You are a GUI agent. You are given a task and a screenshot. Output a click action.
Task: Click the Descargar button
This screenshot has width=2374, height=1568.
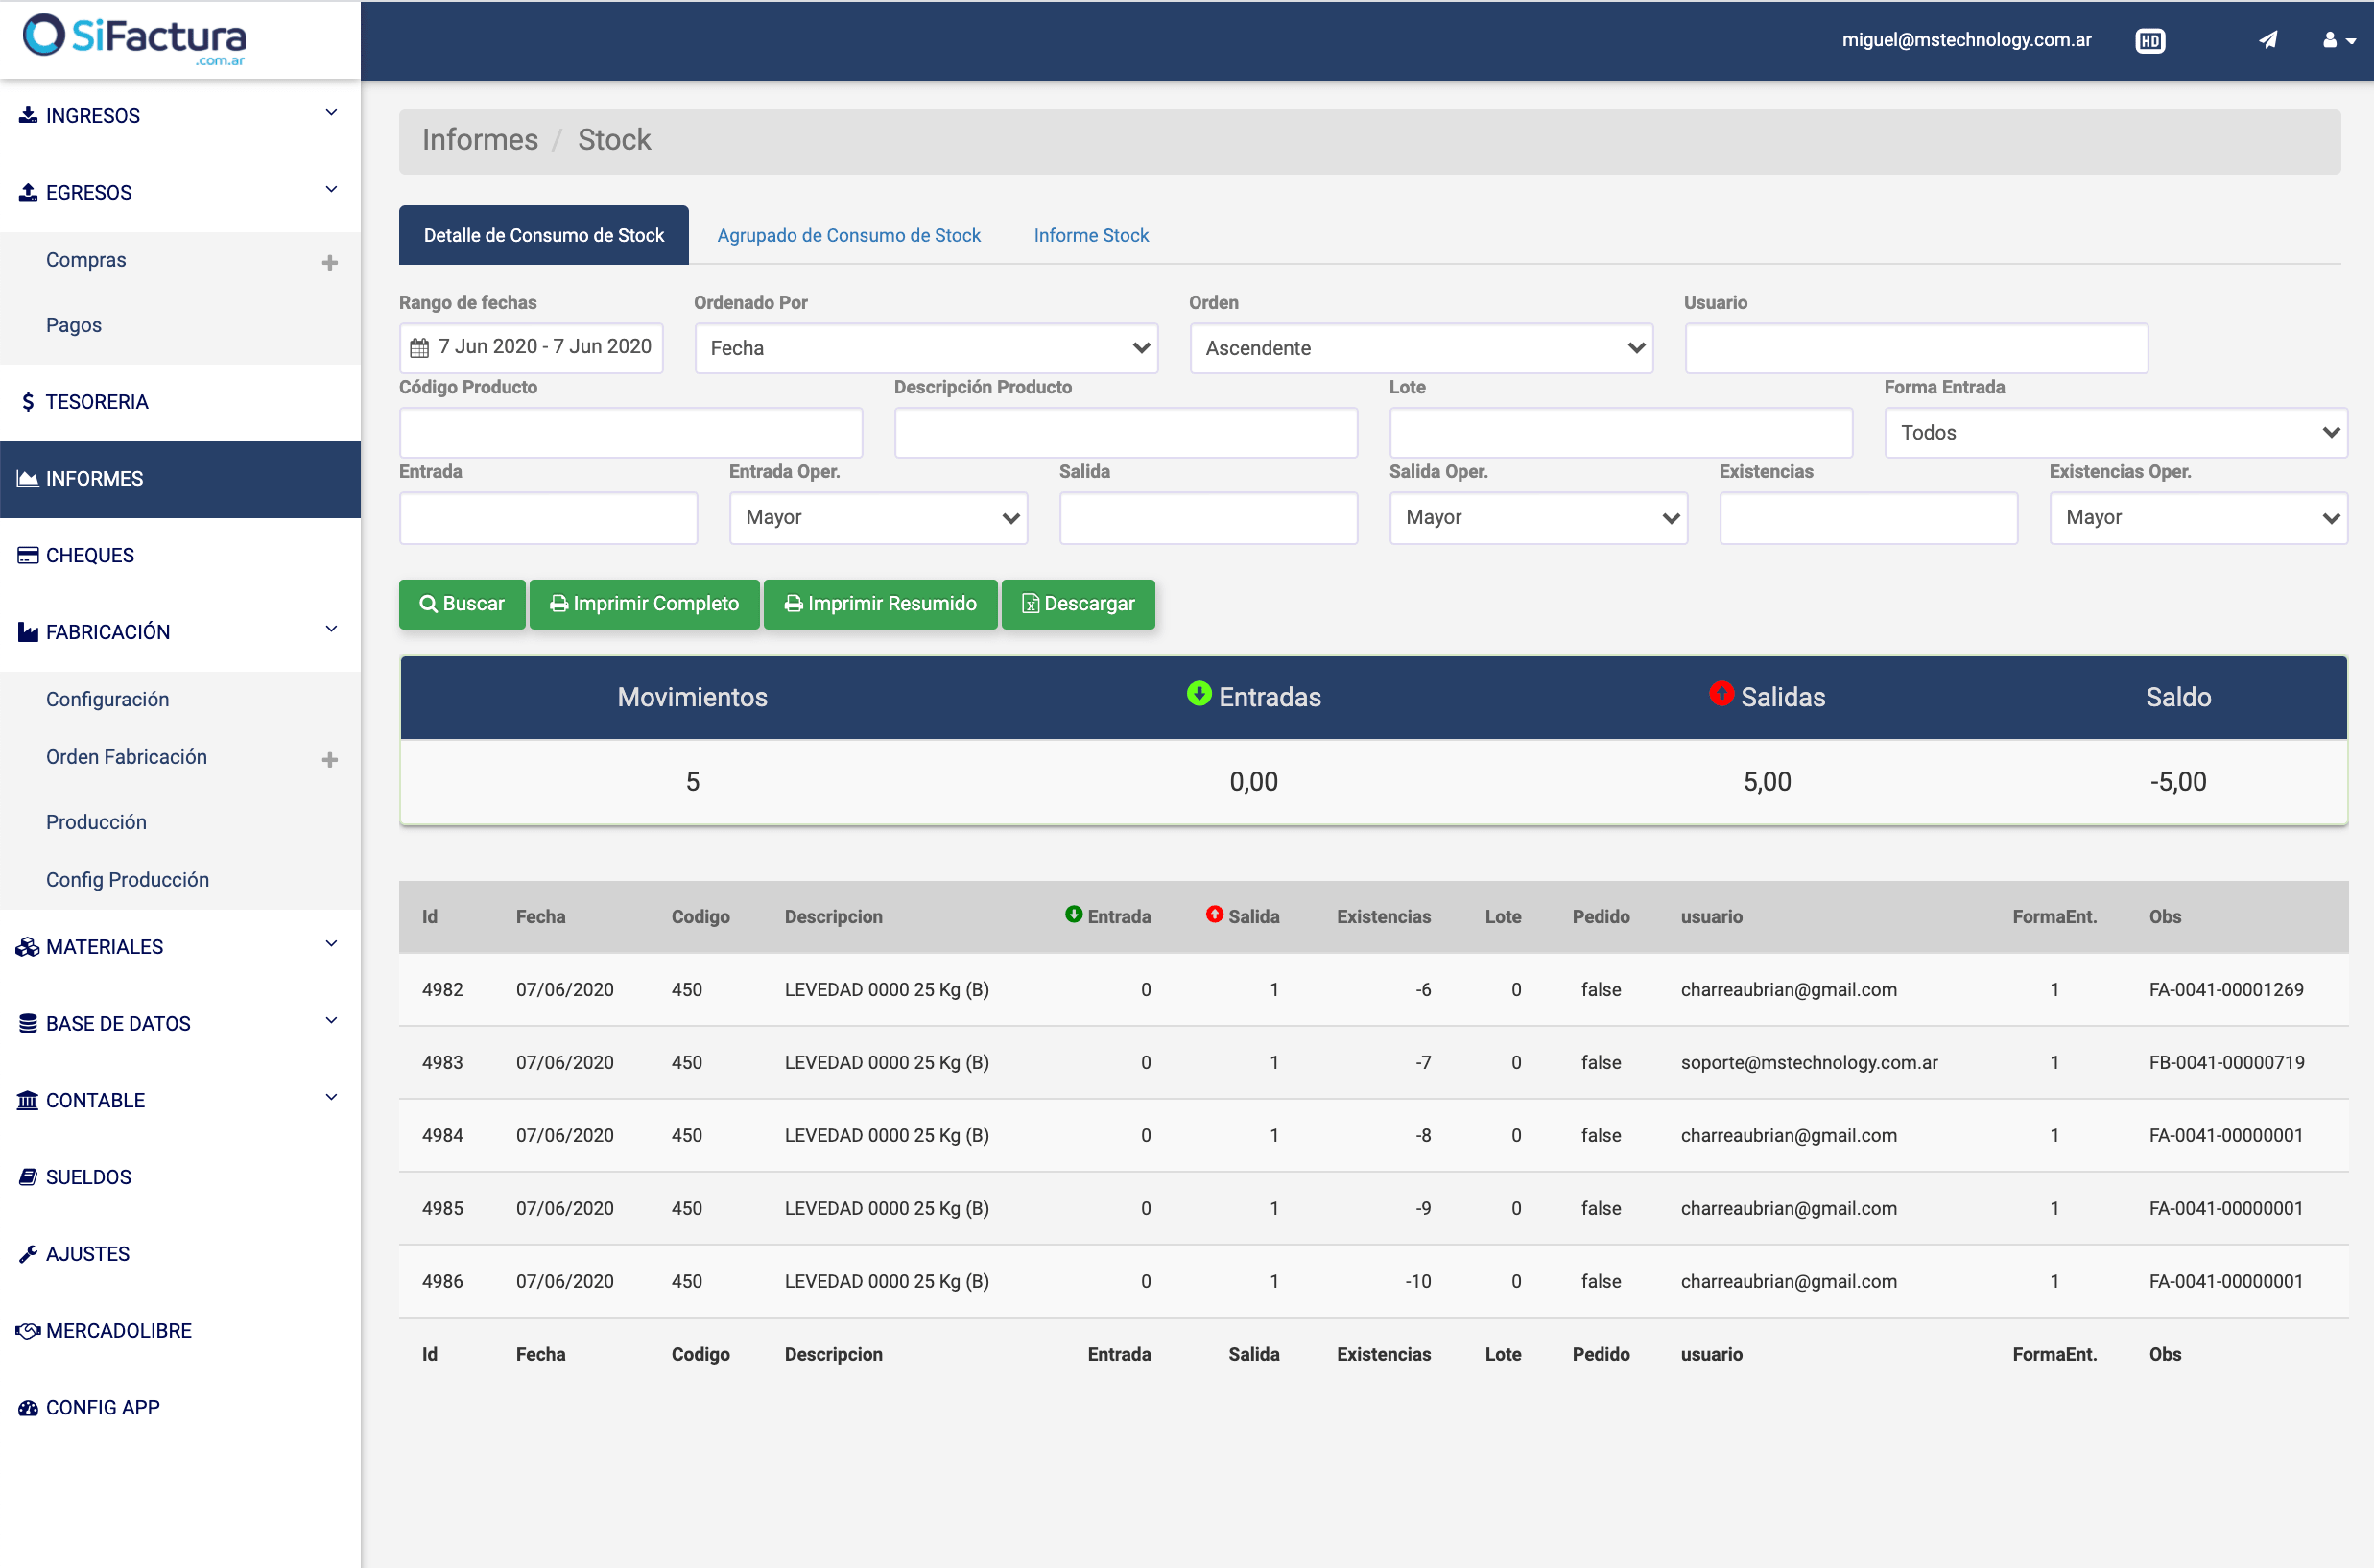point(1077,604)
